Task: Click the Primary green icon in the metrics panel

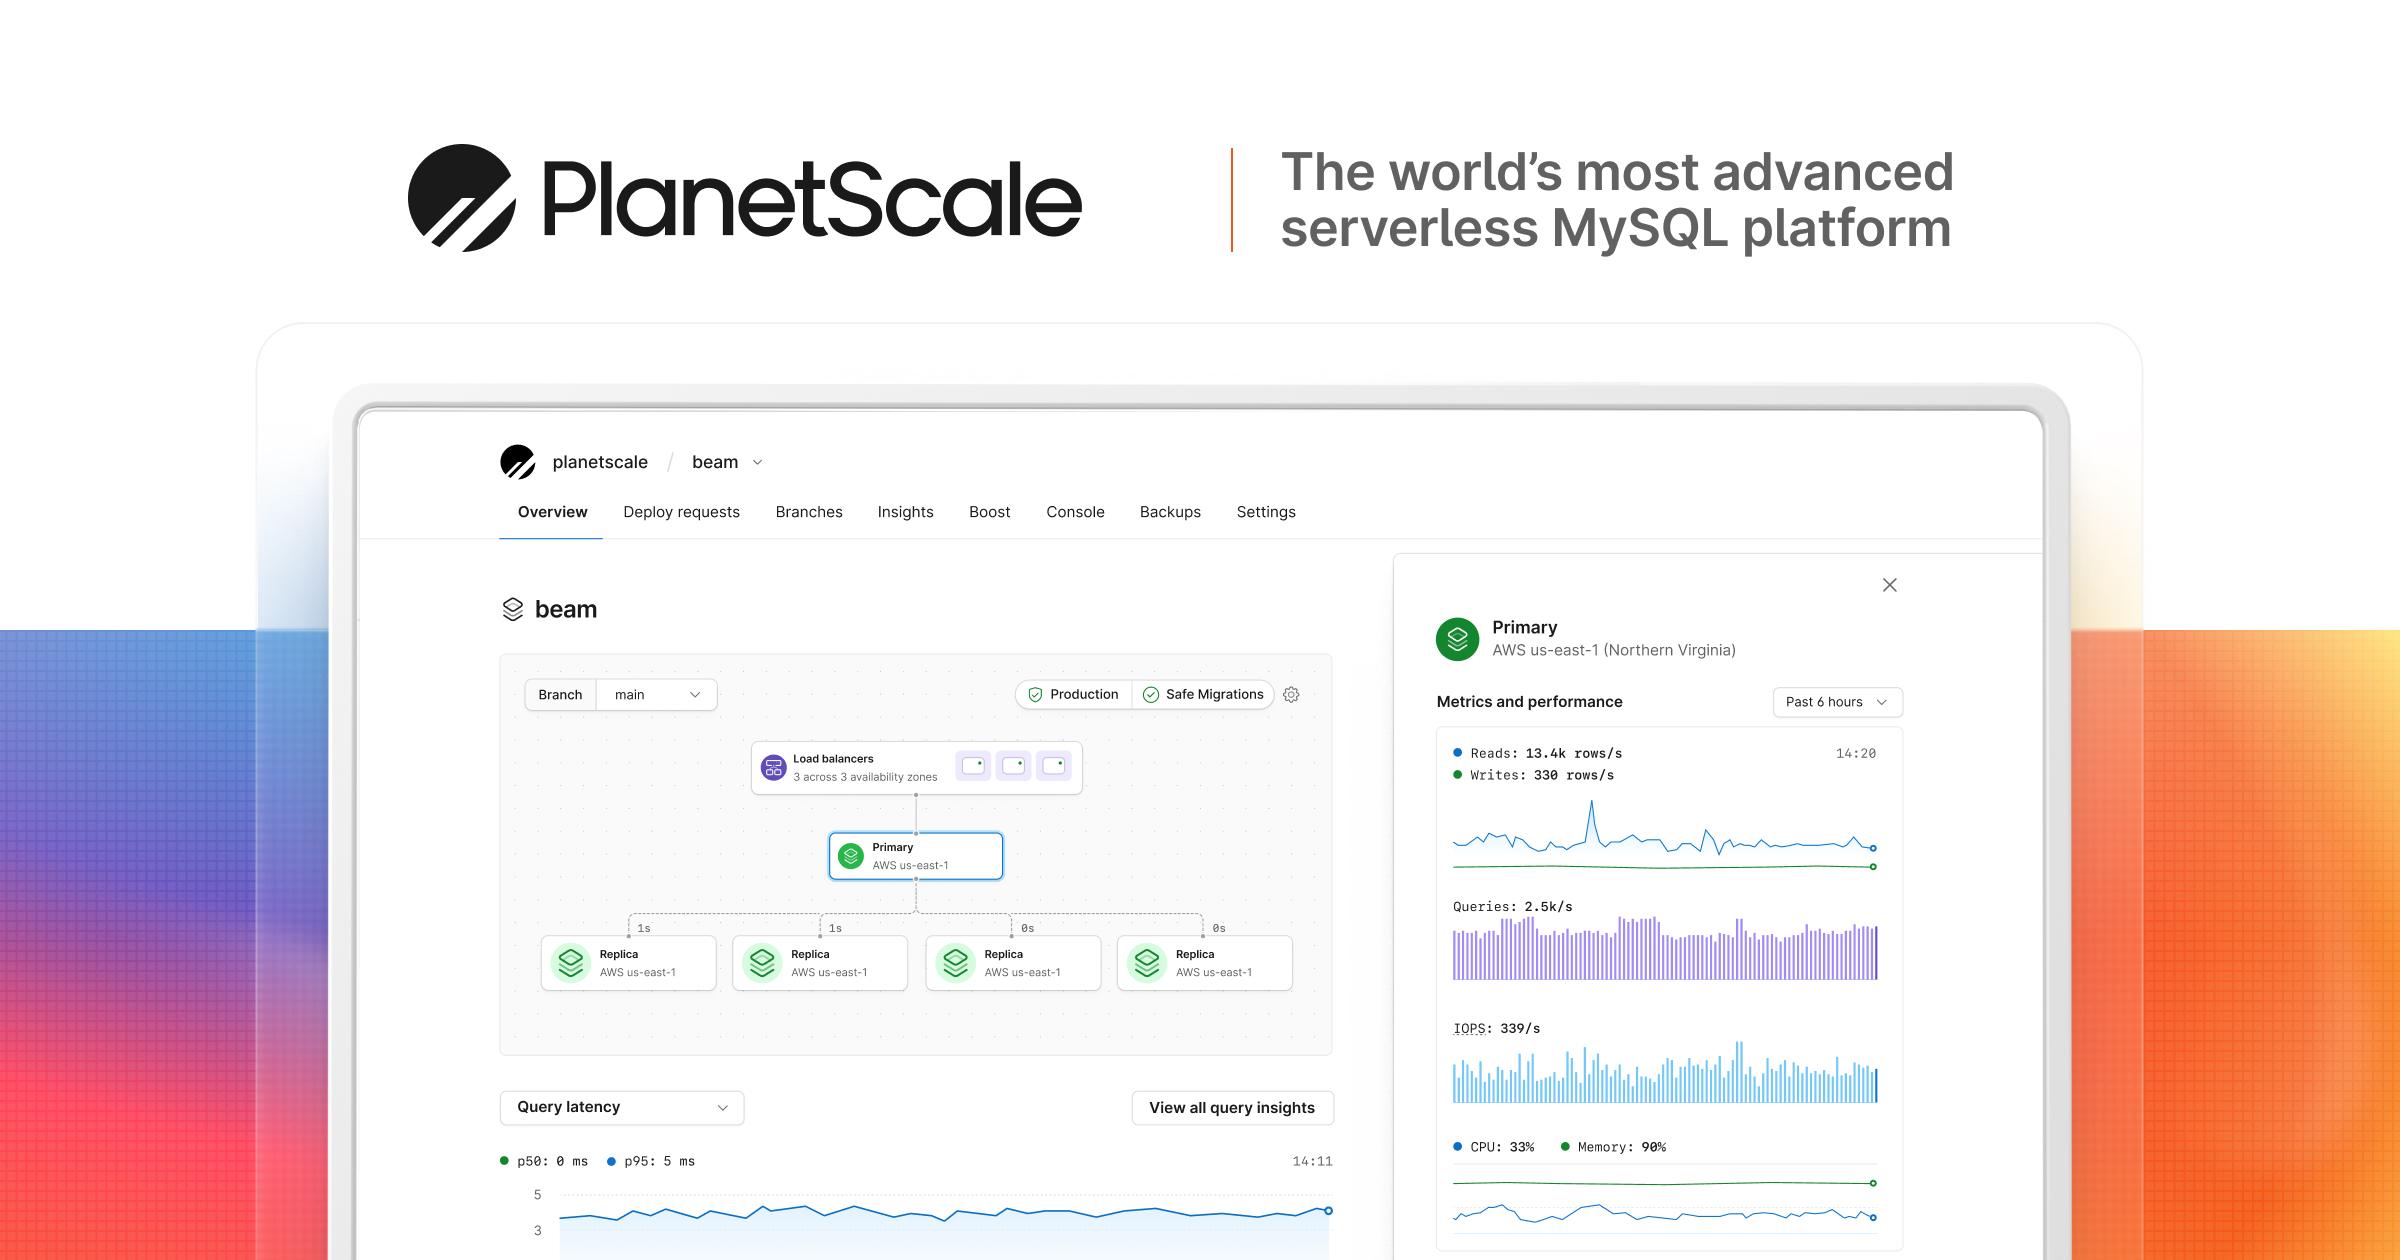Action: pyautogui.click(x=1457, y=638)
